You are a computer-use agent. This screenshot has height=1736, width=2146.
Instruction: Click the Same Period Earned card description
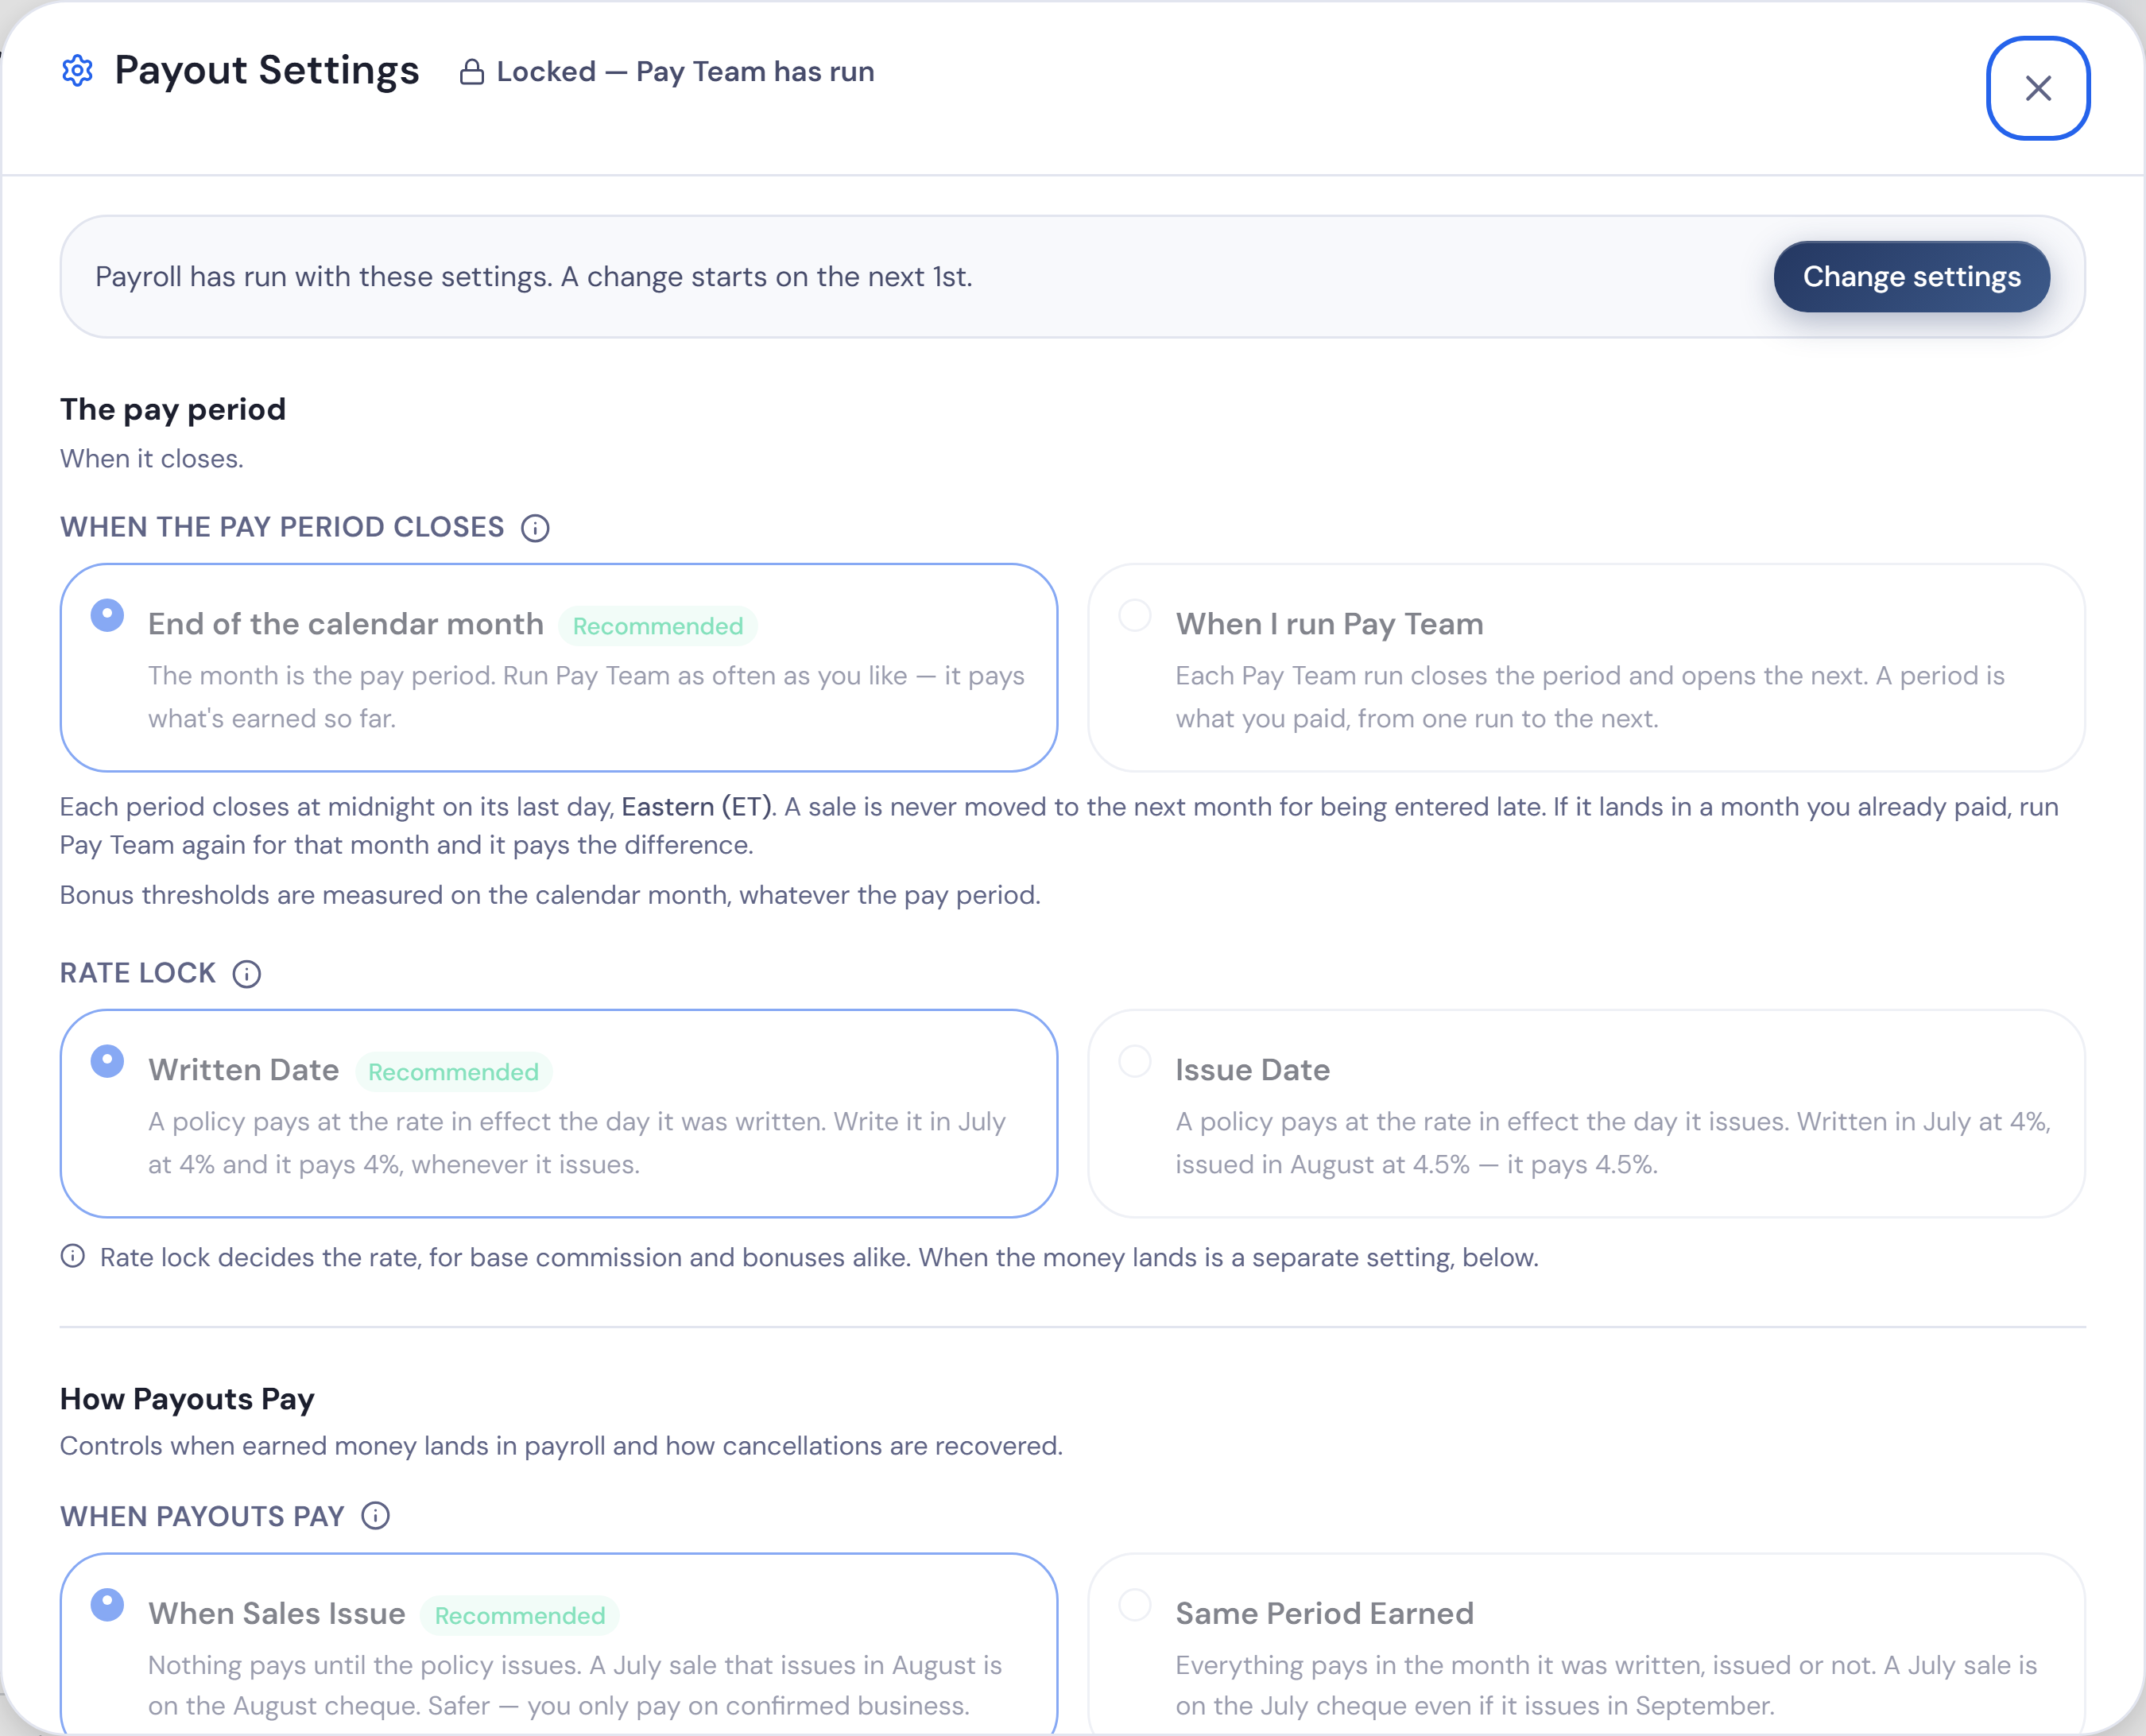(1606, 1685)
